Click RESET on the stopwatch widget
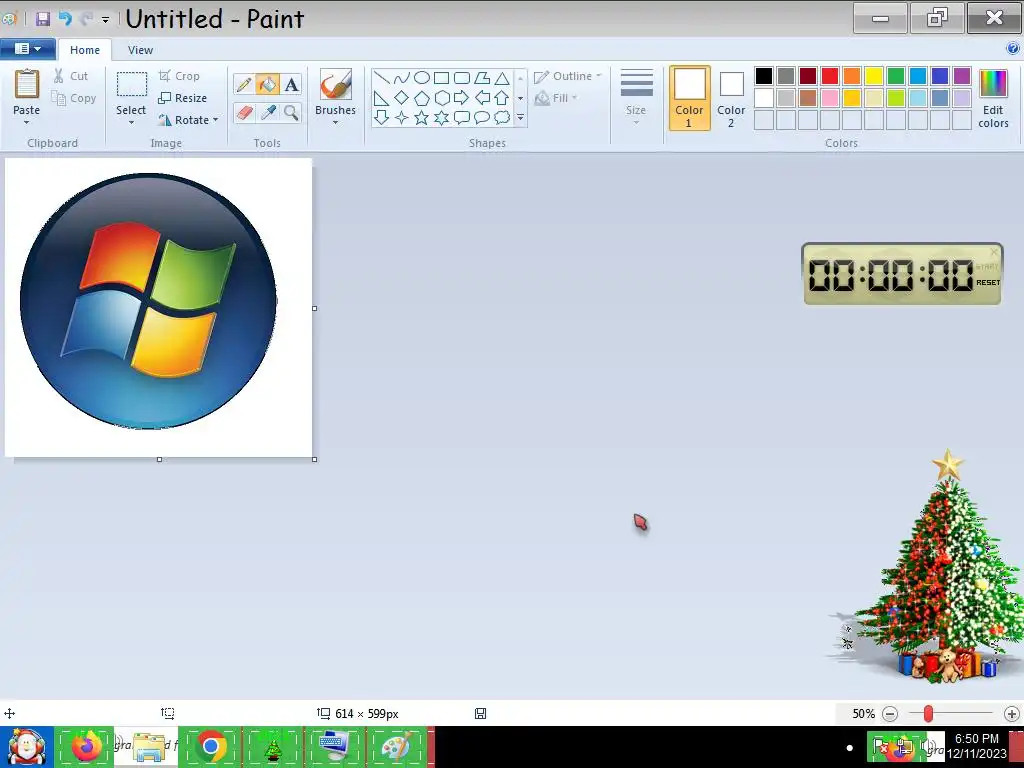The height and width of the screenshot is (768, 1024). 988,283
